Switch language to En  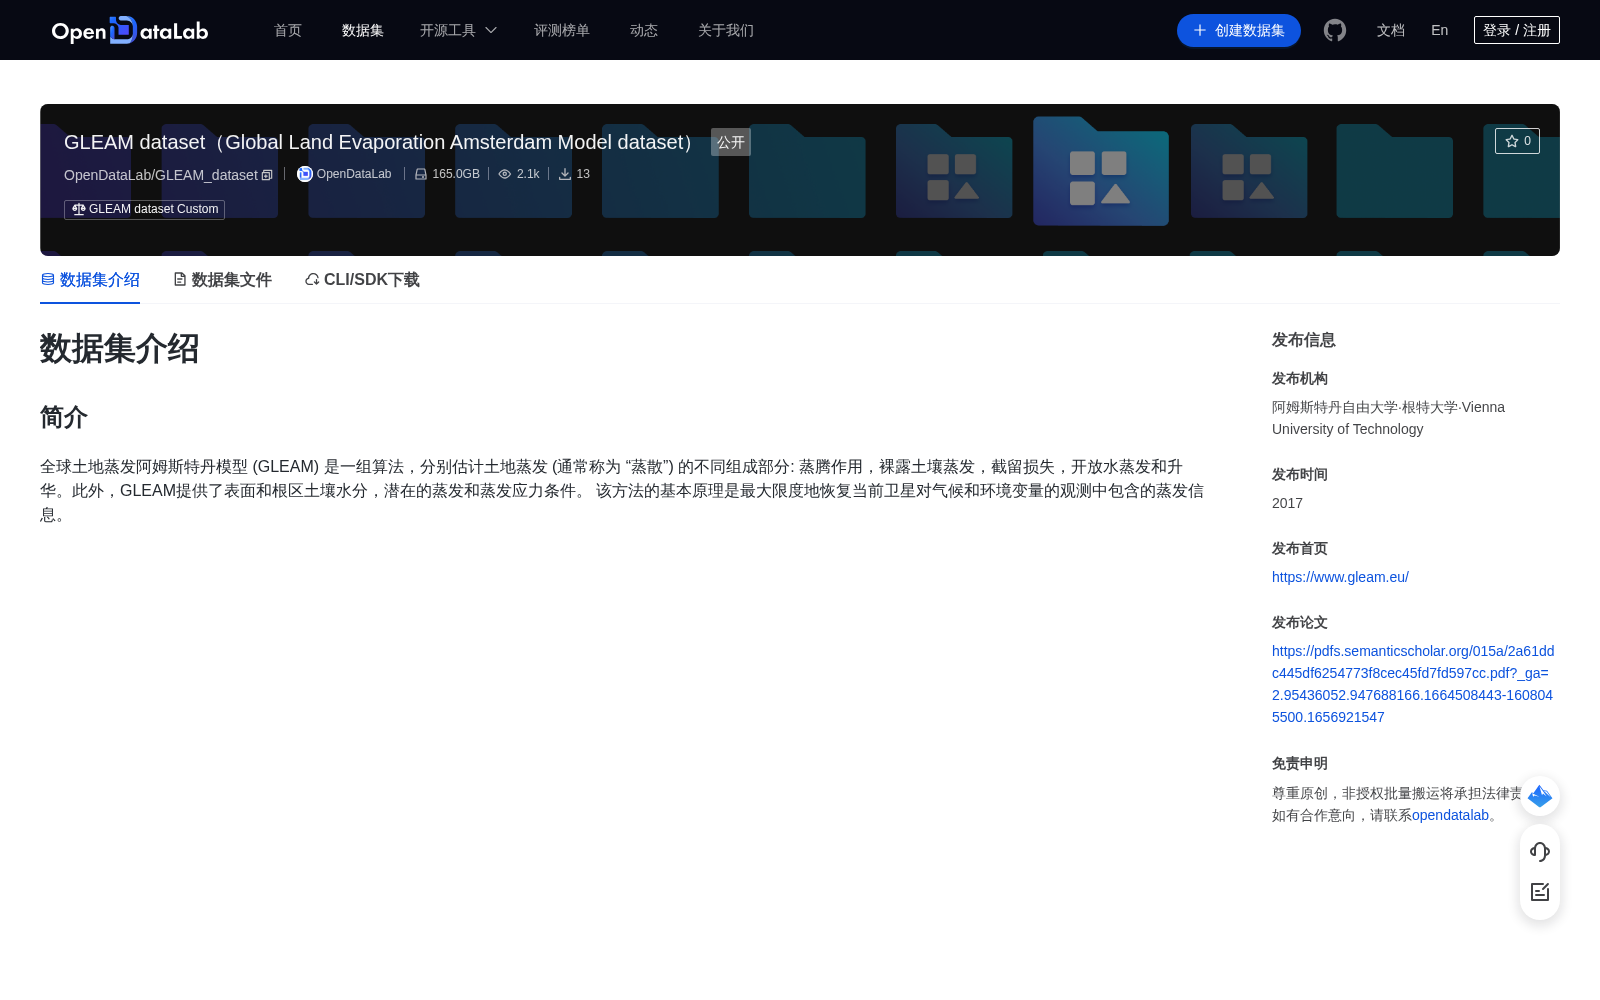click(x=1440, y=30)
